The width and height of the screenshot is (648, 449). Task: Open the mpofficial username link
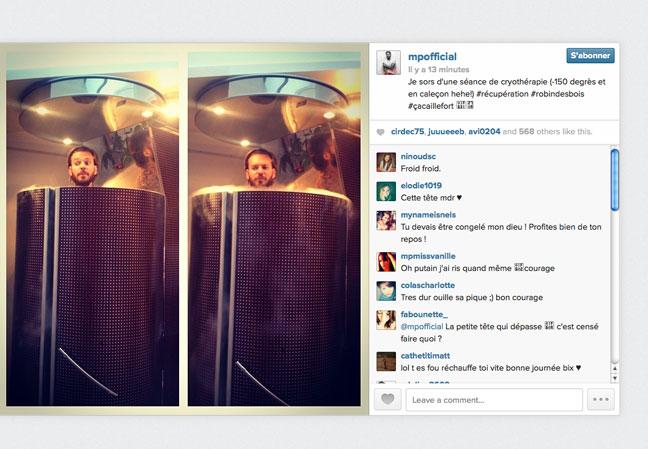point(432,57)
